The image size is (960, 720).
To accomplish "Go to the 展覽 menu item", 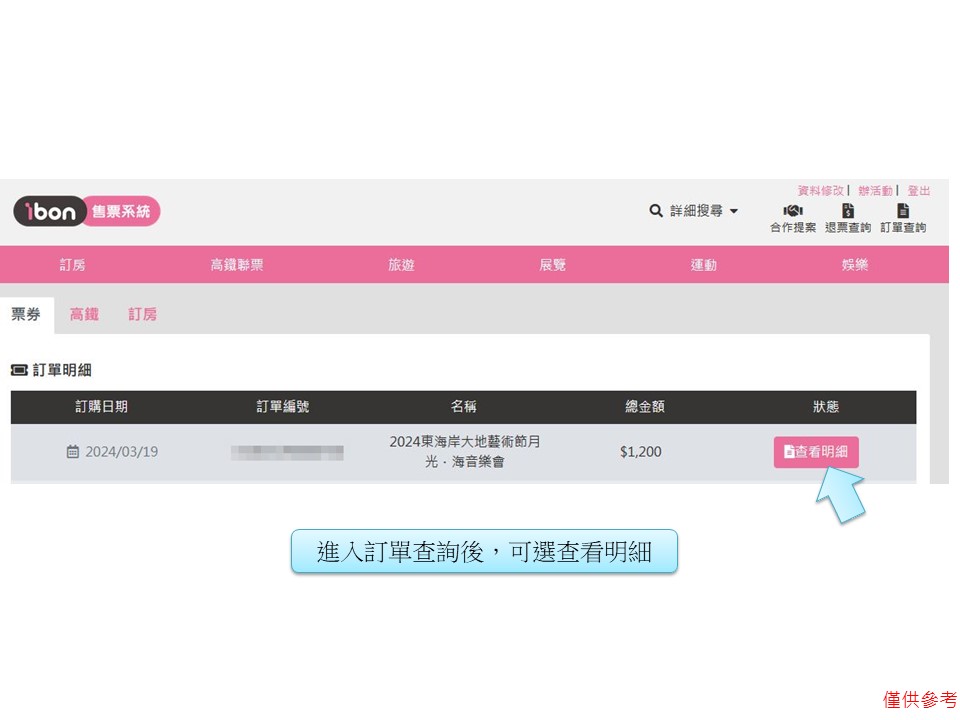I will (x=553, y=265).
